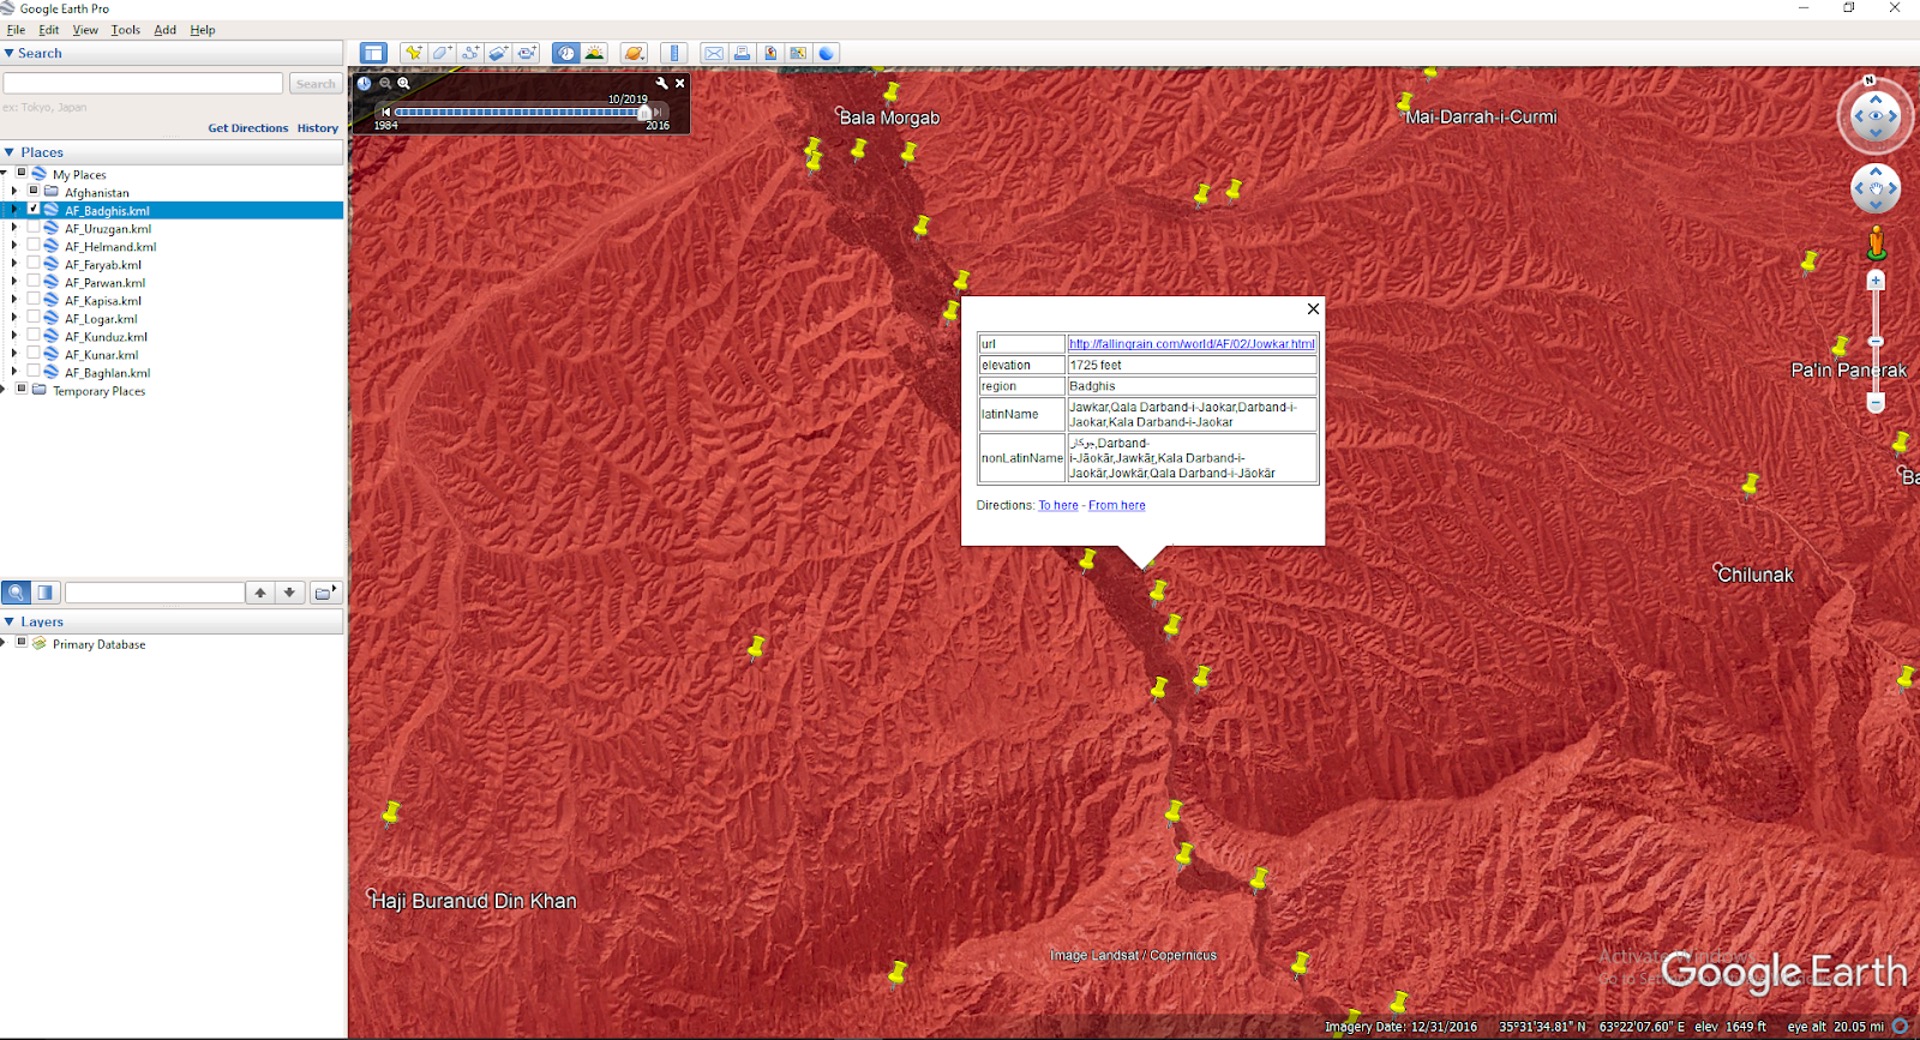The image size is (1920, 1040).
Task: Toggle the Historical Imagery clock button
Action: 566,53
